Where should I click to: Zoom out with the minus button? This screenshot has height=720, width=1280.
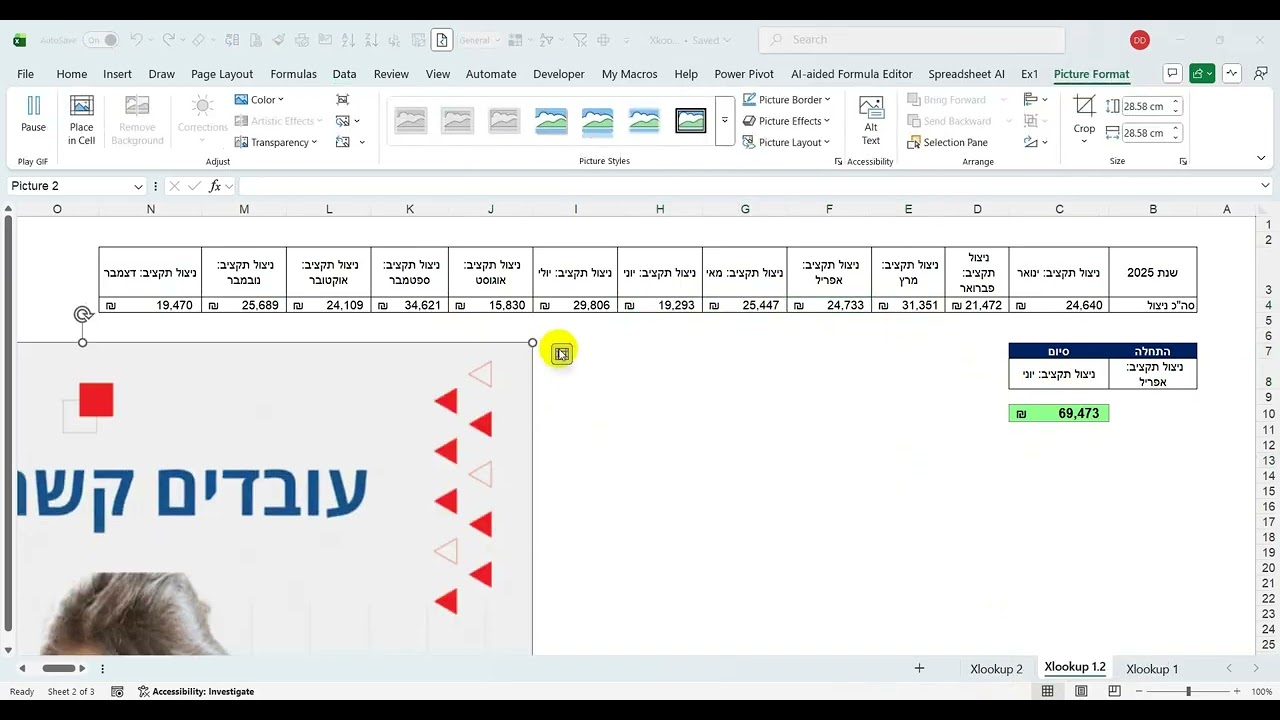pos(1138,691)
